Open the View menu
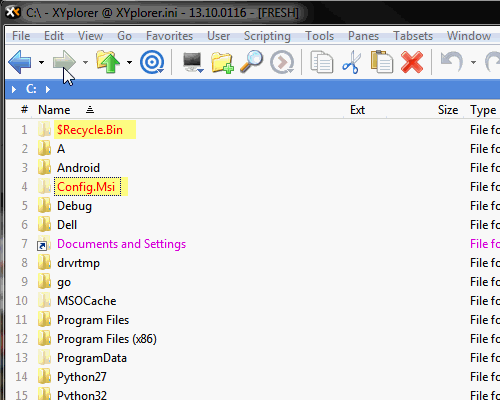This screenshot has width=500, height=400. tap(90, 36)
